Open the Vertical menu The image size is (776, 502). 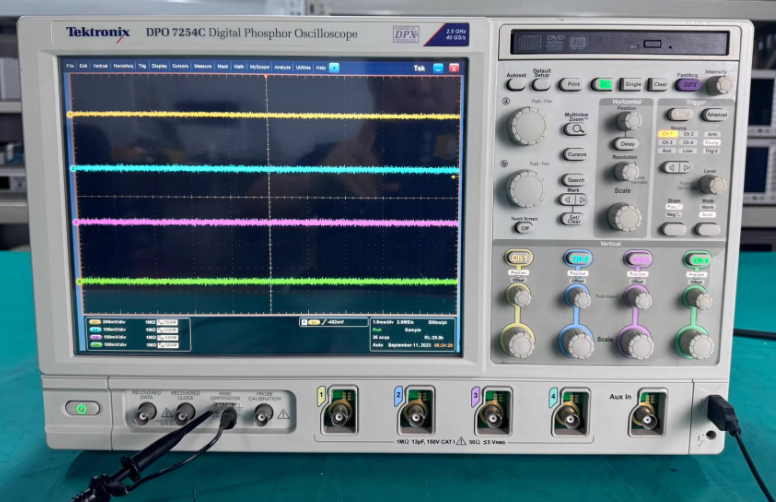pos(100,66)
